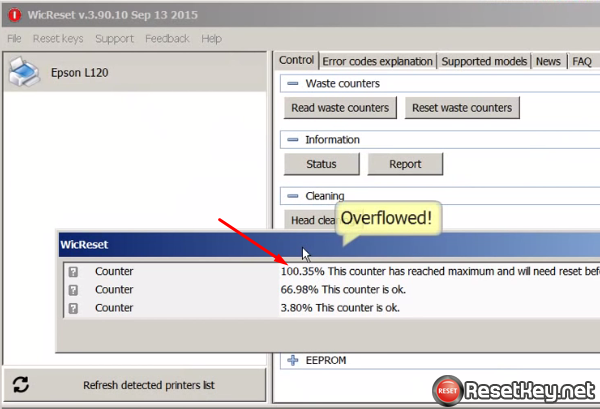Click the Report button

click(x=405, y=164)
